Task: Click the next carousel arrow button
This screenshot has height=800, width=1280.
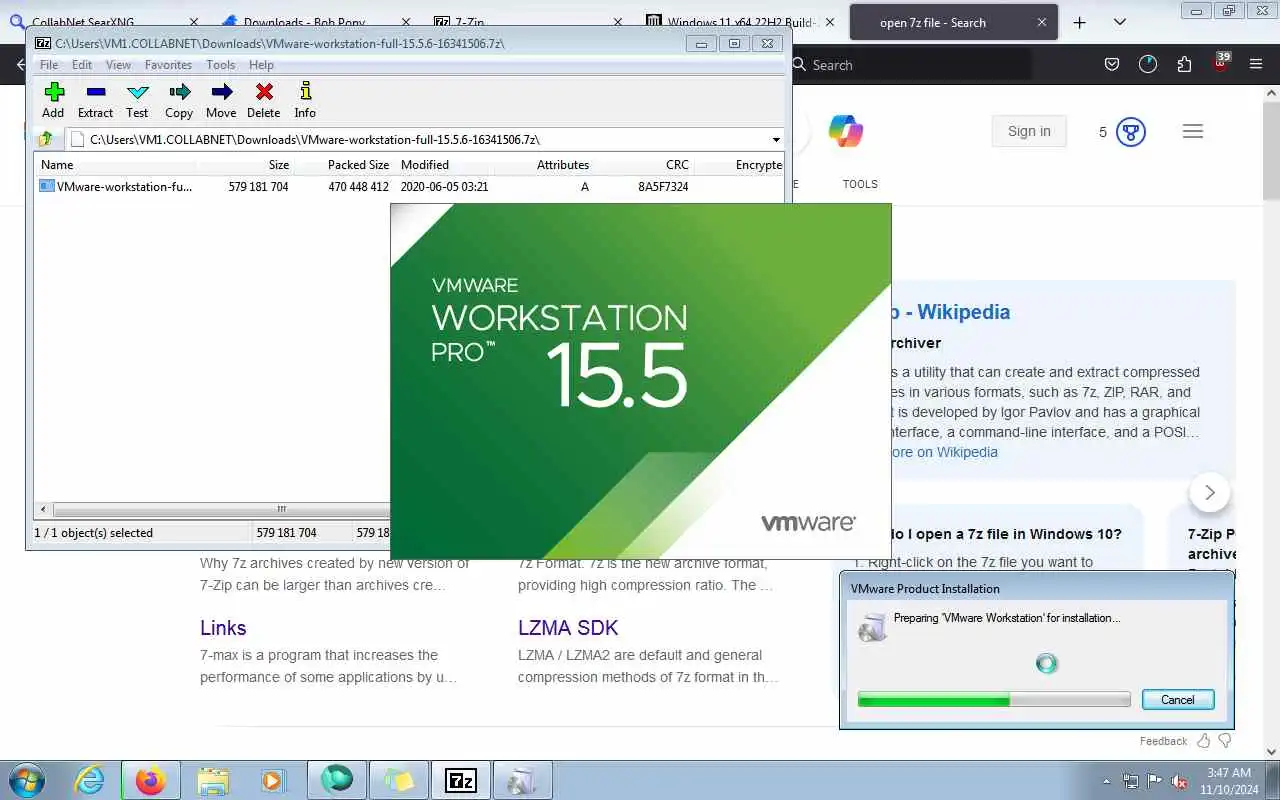Action: pyautogui.click(x=1210, y=492)
